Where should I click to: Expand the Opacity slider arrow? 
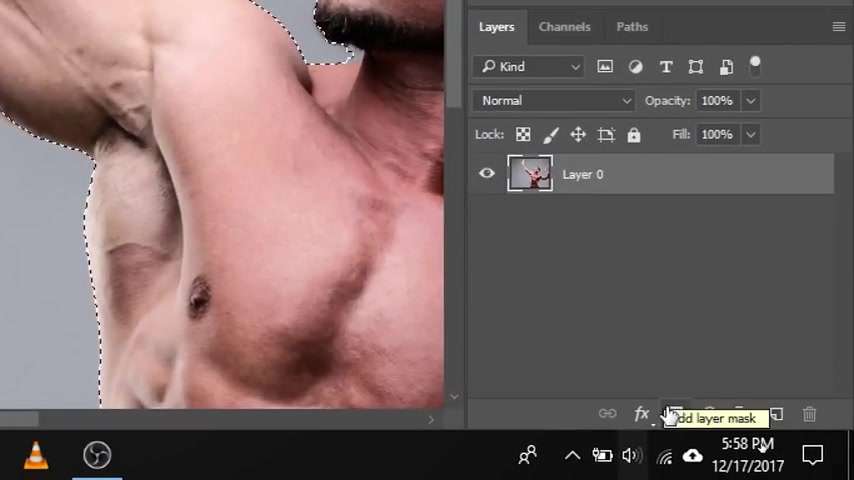(751, 101)
